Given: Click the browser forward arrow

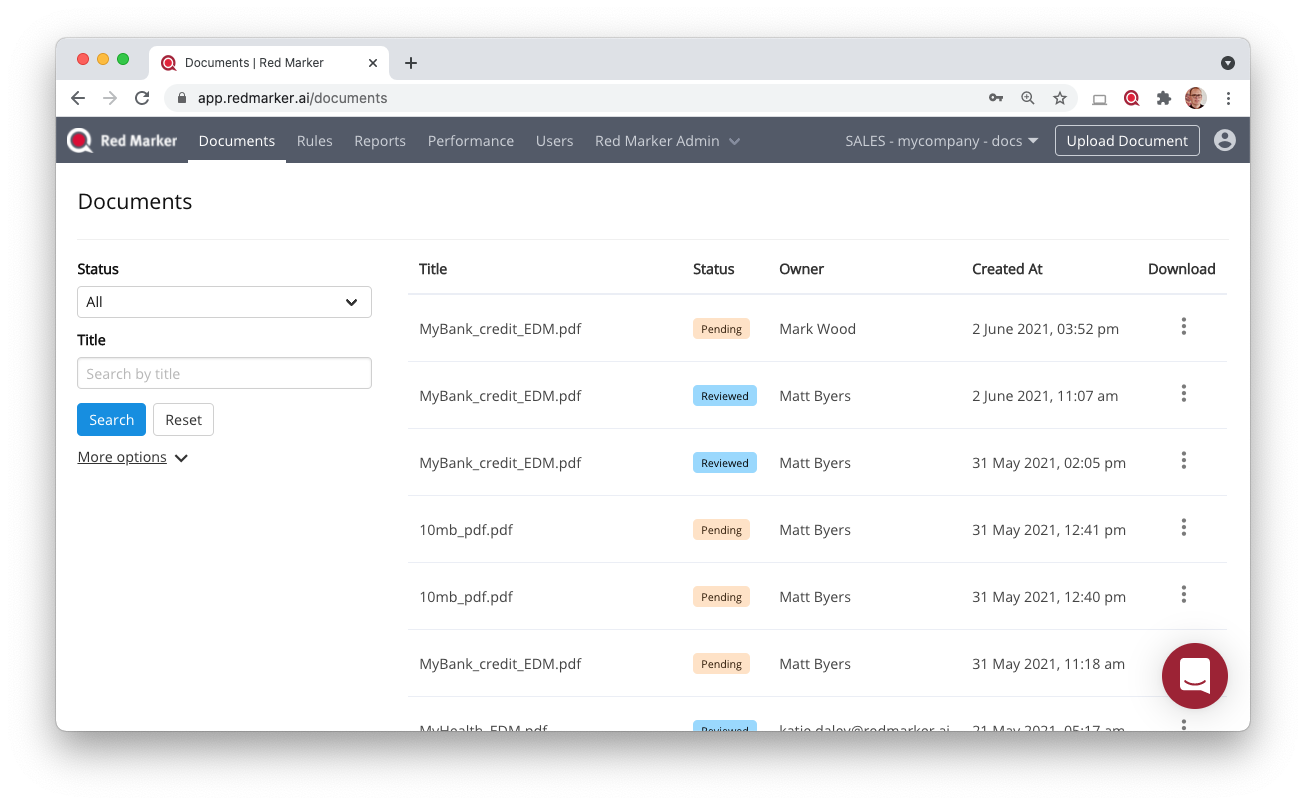Looking at the screenshot, I should pyautogui.click(x=110, y=98).
